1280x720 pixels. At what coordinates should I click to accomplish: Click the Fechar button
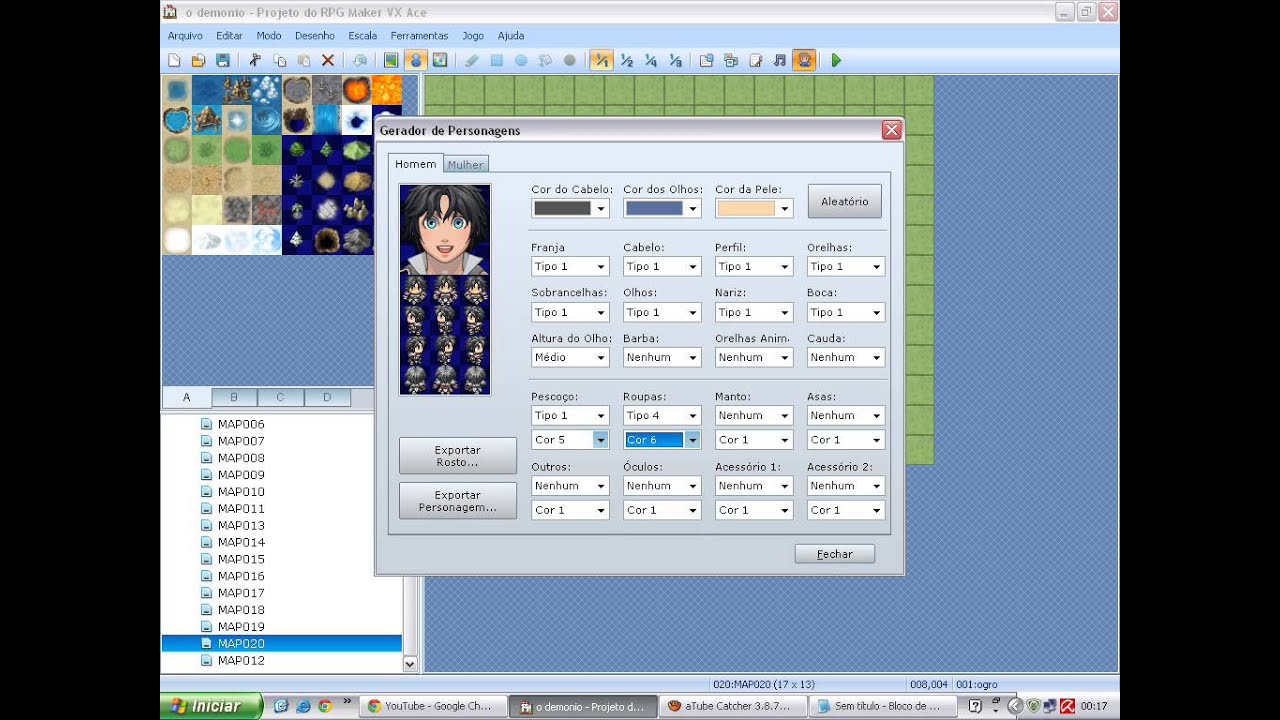(x=835, y=554)
